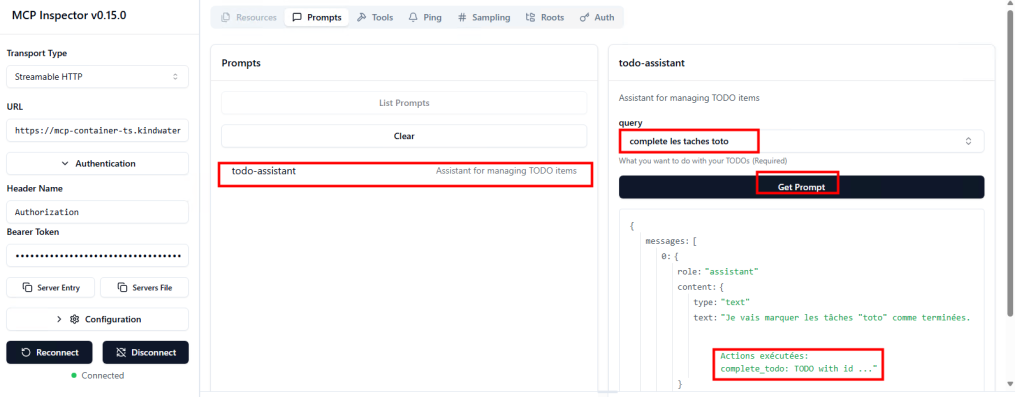The width and height of the screenshot is (1024, 397).
Task: Click the Authentication chevron icon
Action: [x=65, y=163]
